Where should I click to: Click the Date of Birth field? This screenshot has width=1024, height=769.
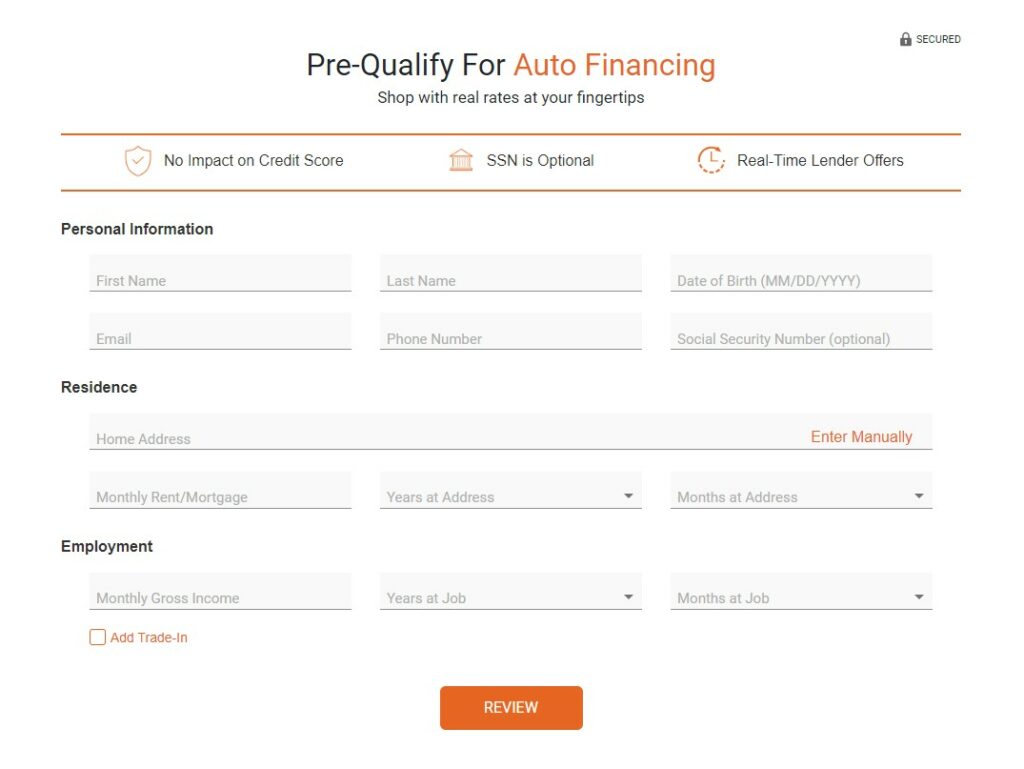[x=801, y=274]
